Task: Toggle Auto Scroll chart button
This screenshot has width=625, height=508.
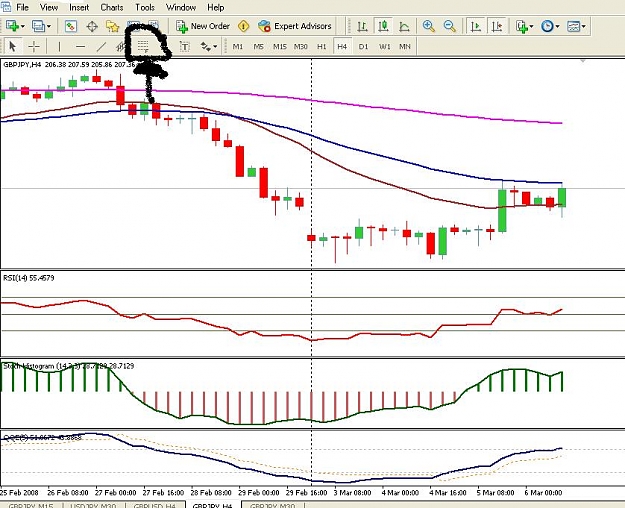Action: pyautogui.click(x=476, y=26)
